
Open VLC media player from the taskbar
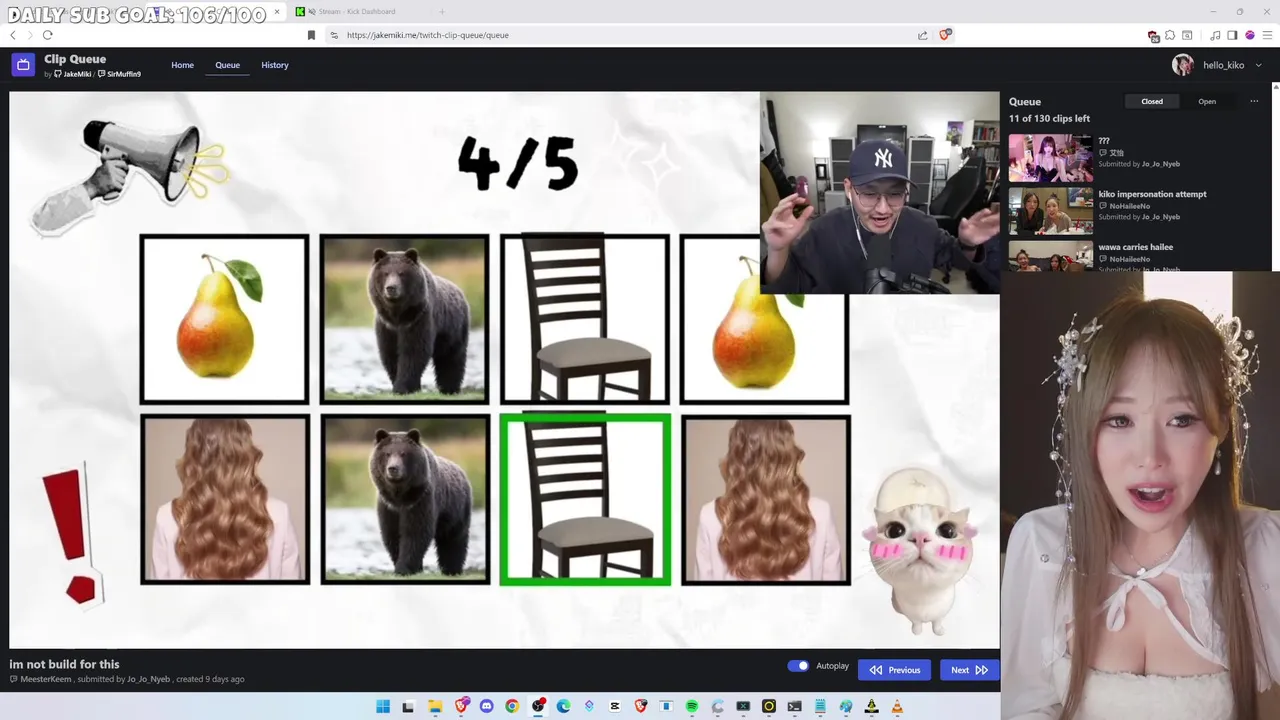[x=897, y=706]
